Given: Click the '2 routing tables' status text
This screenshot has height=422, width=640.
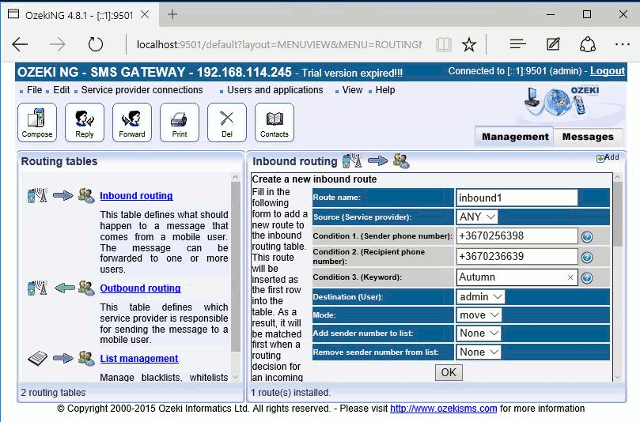Looking at the screenshot, I should click(53, 393).
